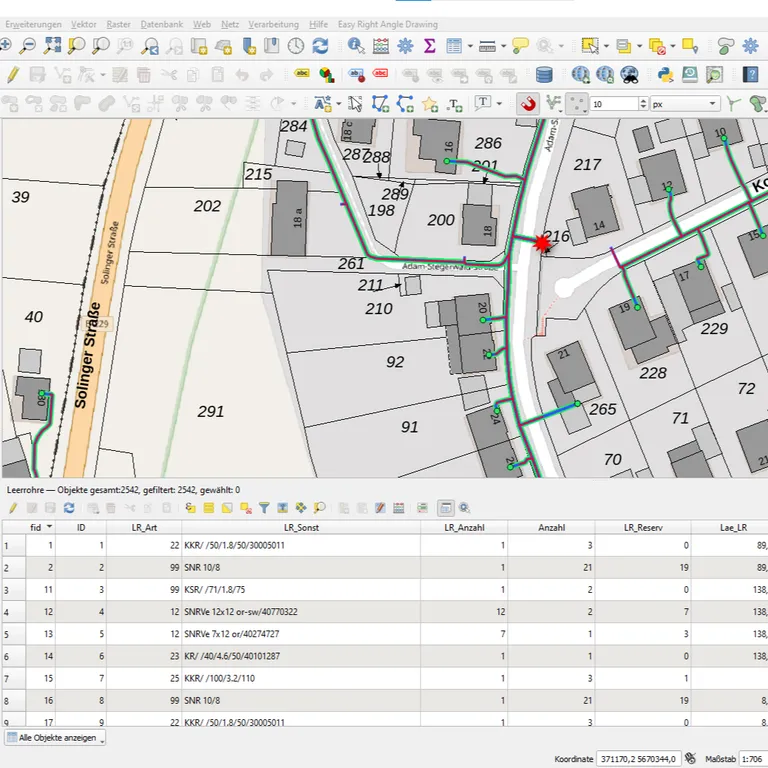Toggle editing pencil in main toolbar
768x768 pixels.
click(x=13, y=75)
